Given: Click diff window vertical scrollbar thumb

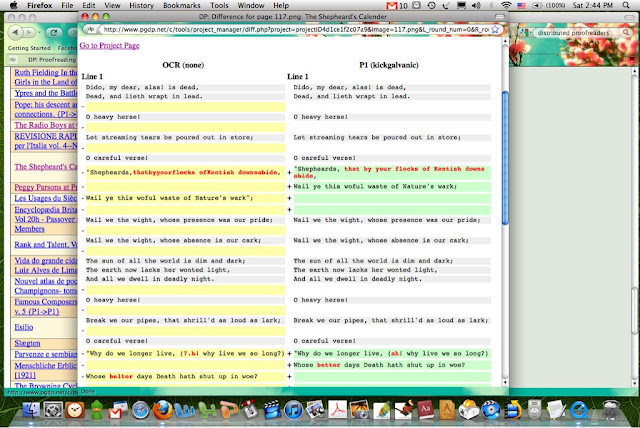Looking at the screenshot, I should pyautogui.click(x=505, y=157).
